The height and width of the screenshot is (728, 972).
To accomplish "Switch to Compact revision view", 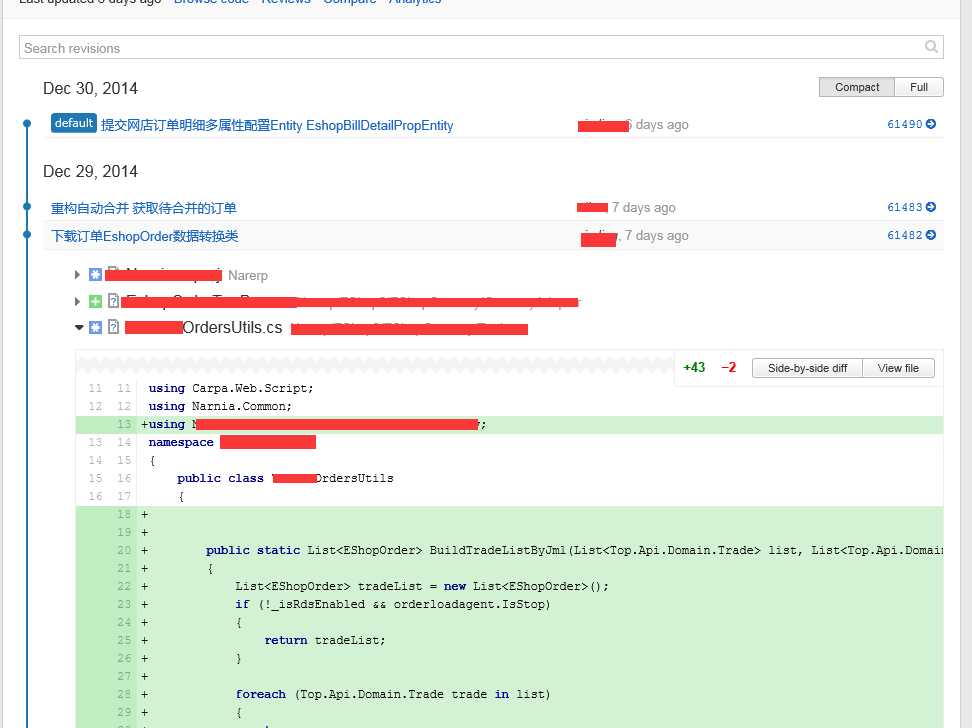I will 857,87.
